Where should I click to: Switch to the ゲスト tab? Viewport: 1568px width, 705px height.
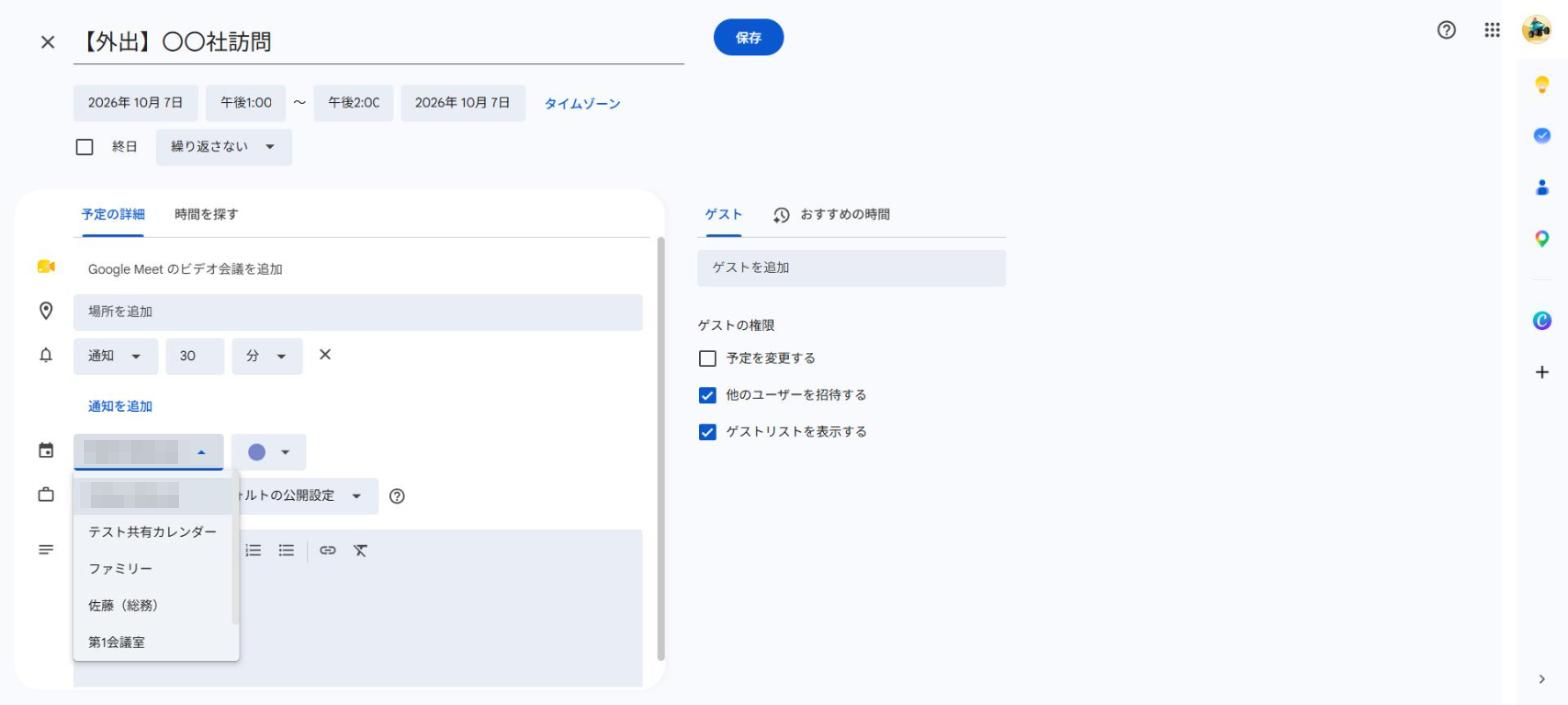pyautogui.click(x=724, y=214)
